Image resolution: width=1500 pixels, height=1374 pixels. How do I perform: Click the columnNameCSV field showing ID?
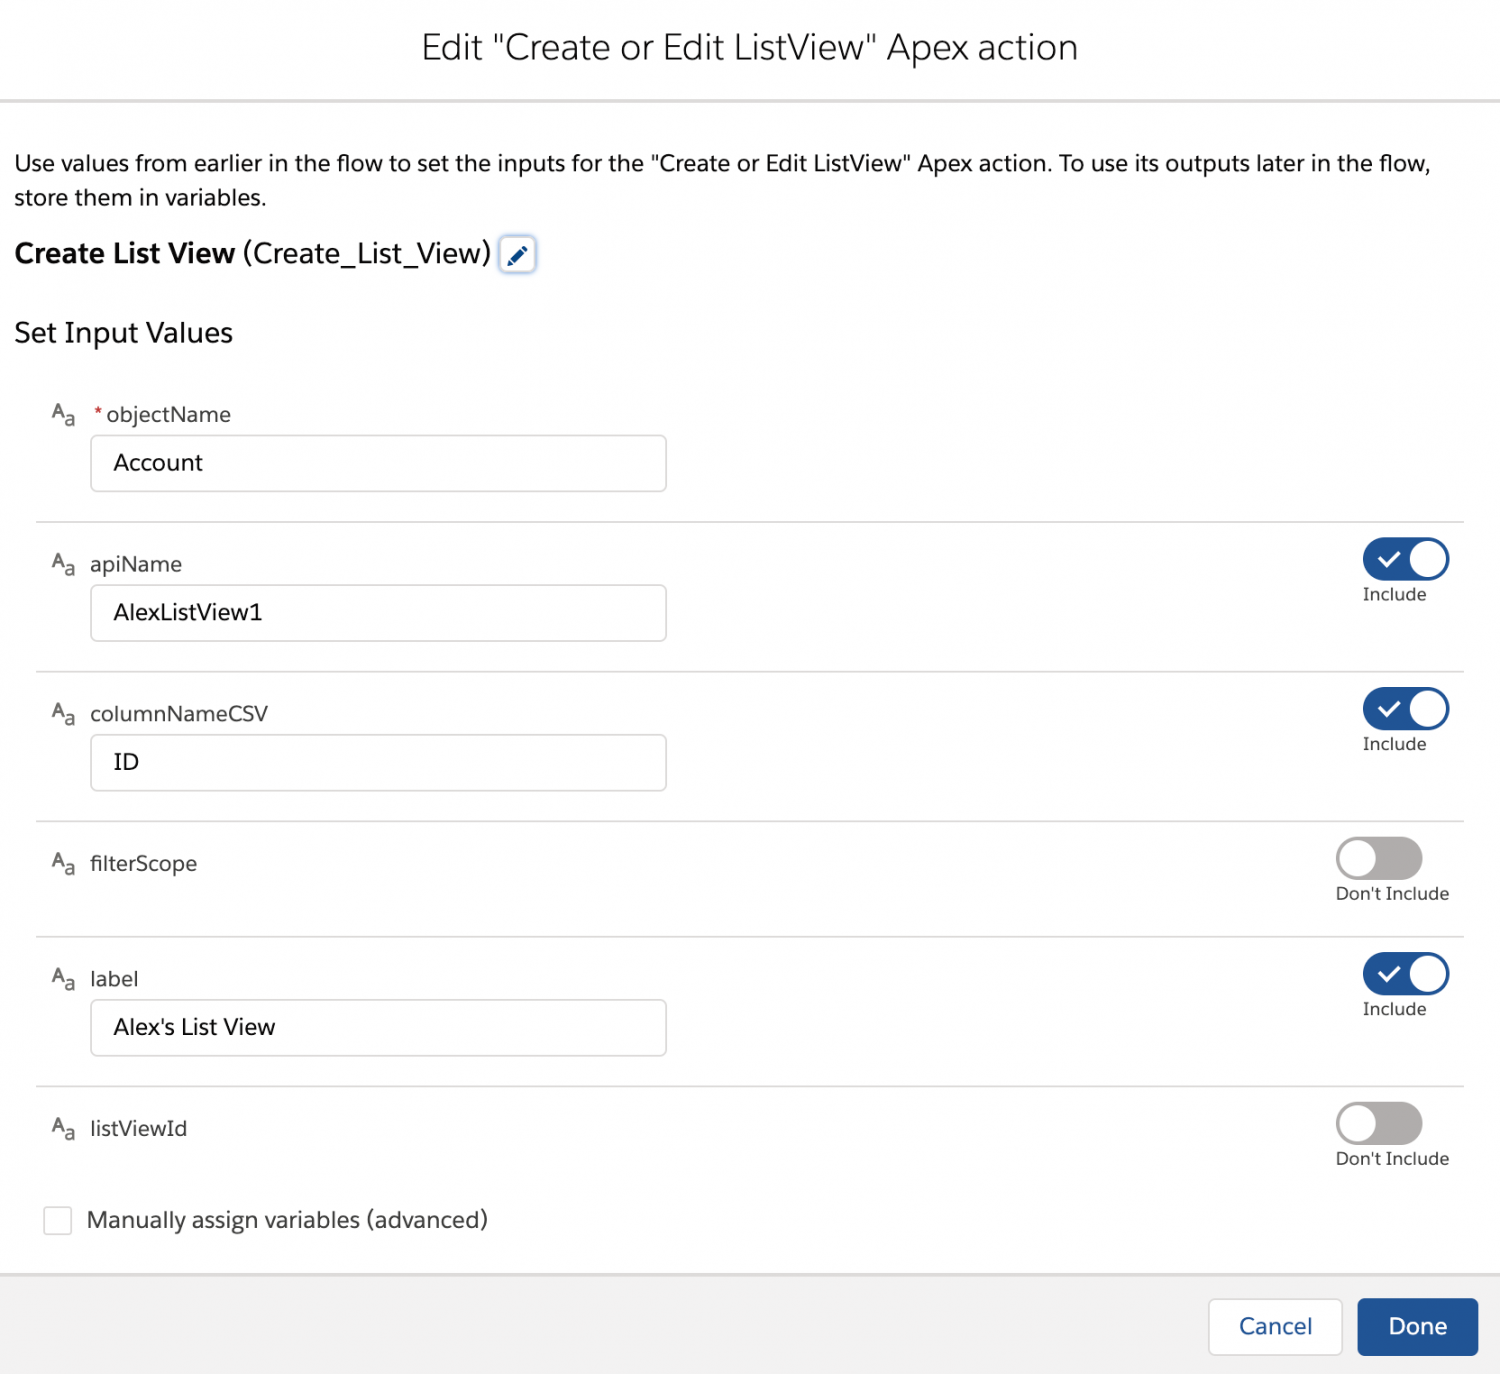378,762
